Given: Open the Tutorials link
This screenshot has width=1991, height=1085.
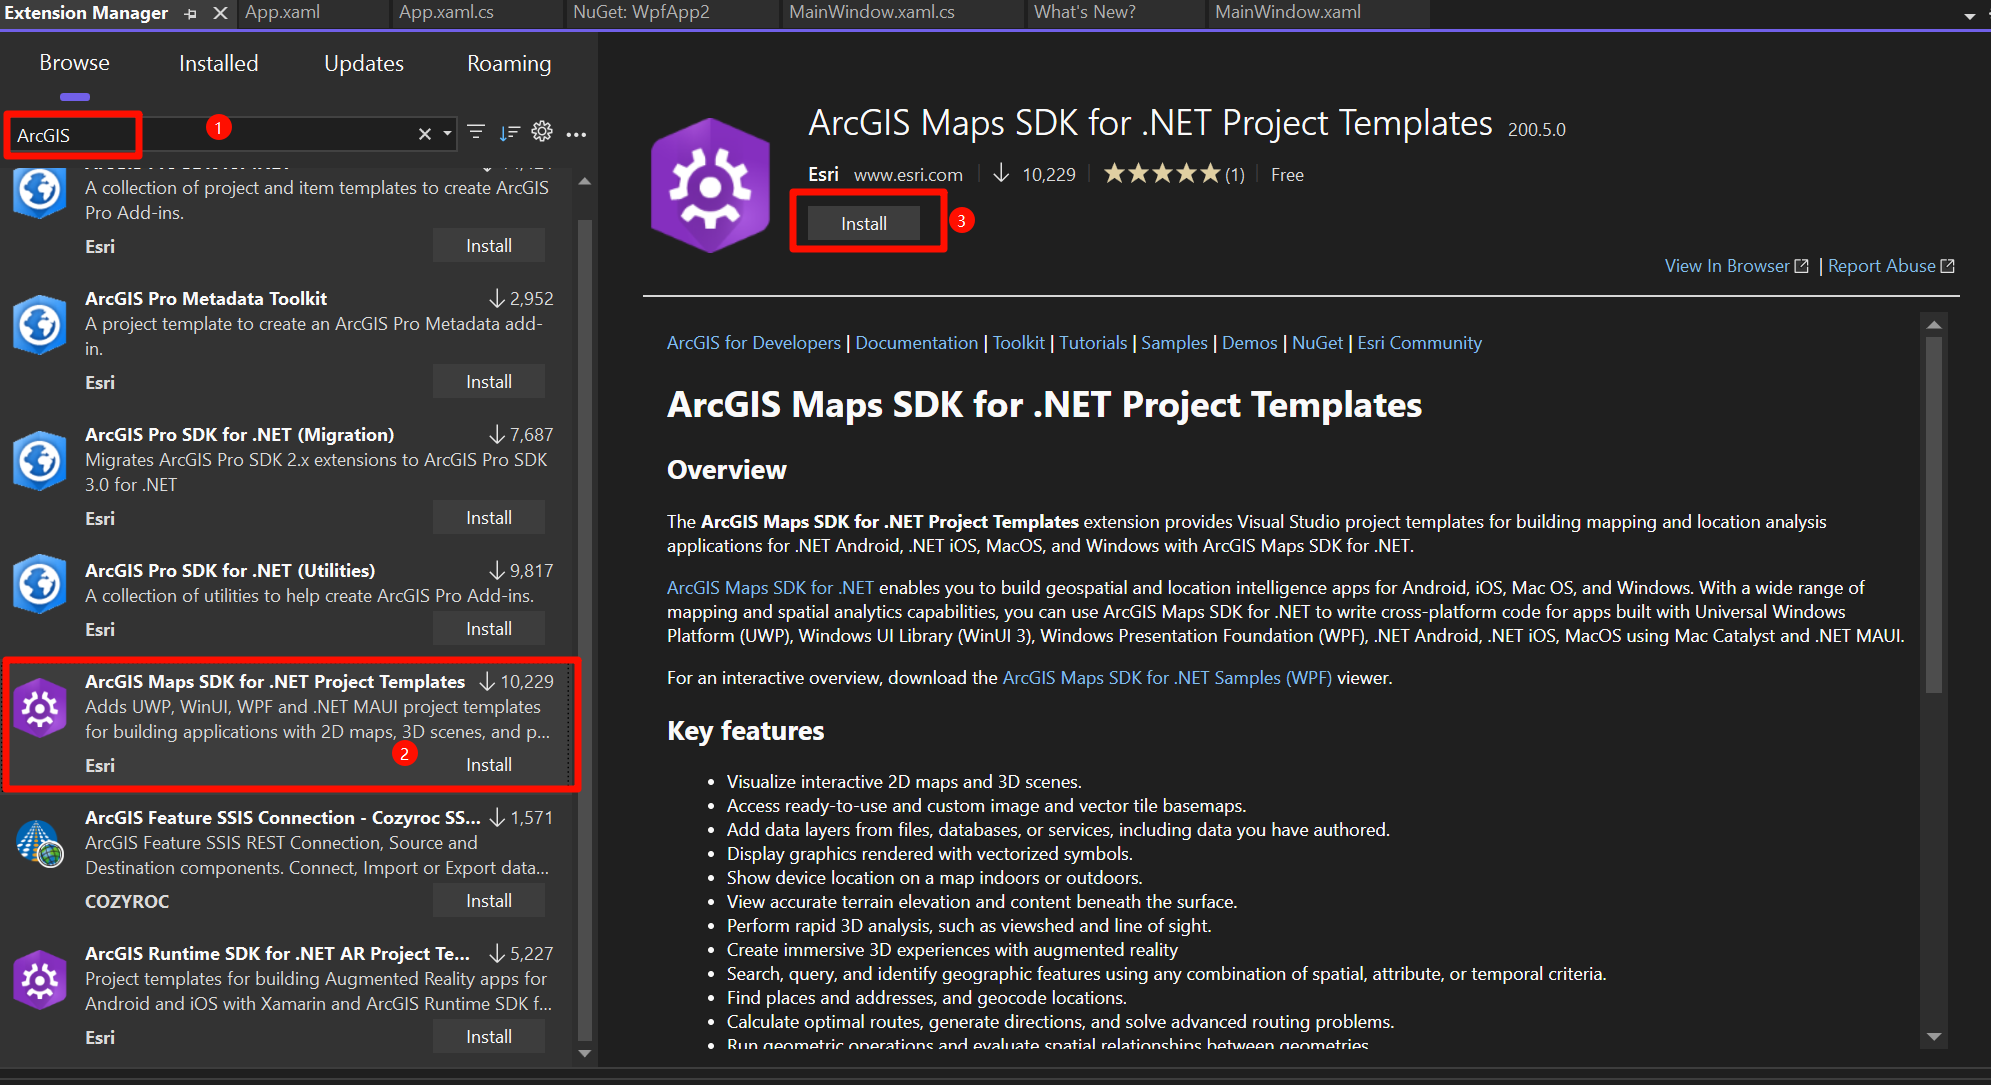Looking at the screenshot, I should [1093, 343].
